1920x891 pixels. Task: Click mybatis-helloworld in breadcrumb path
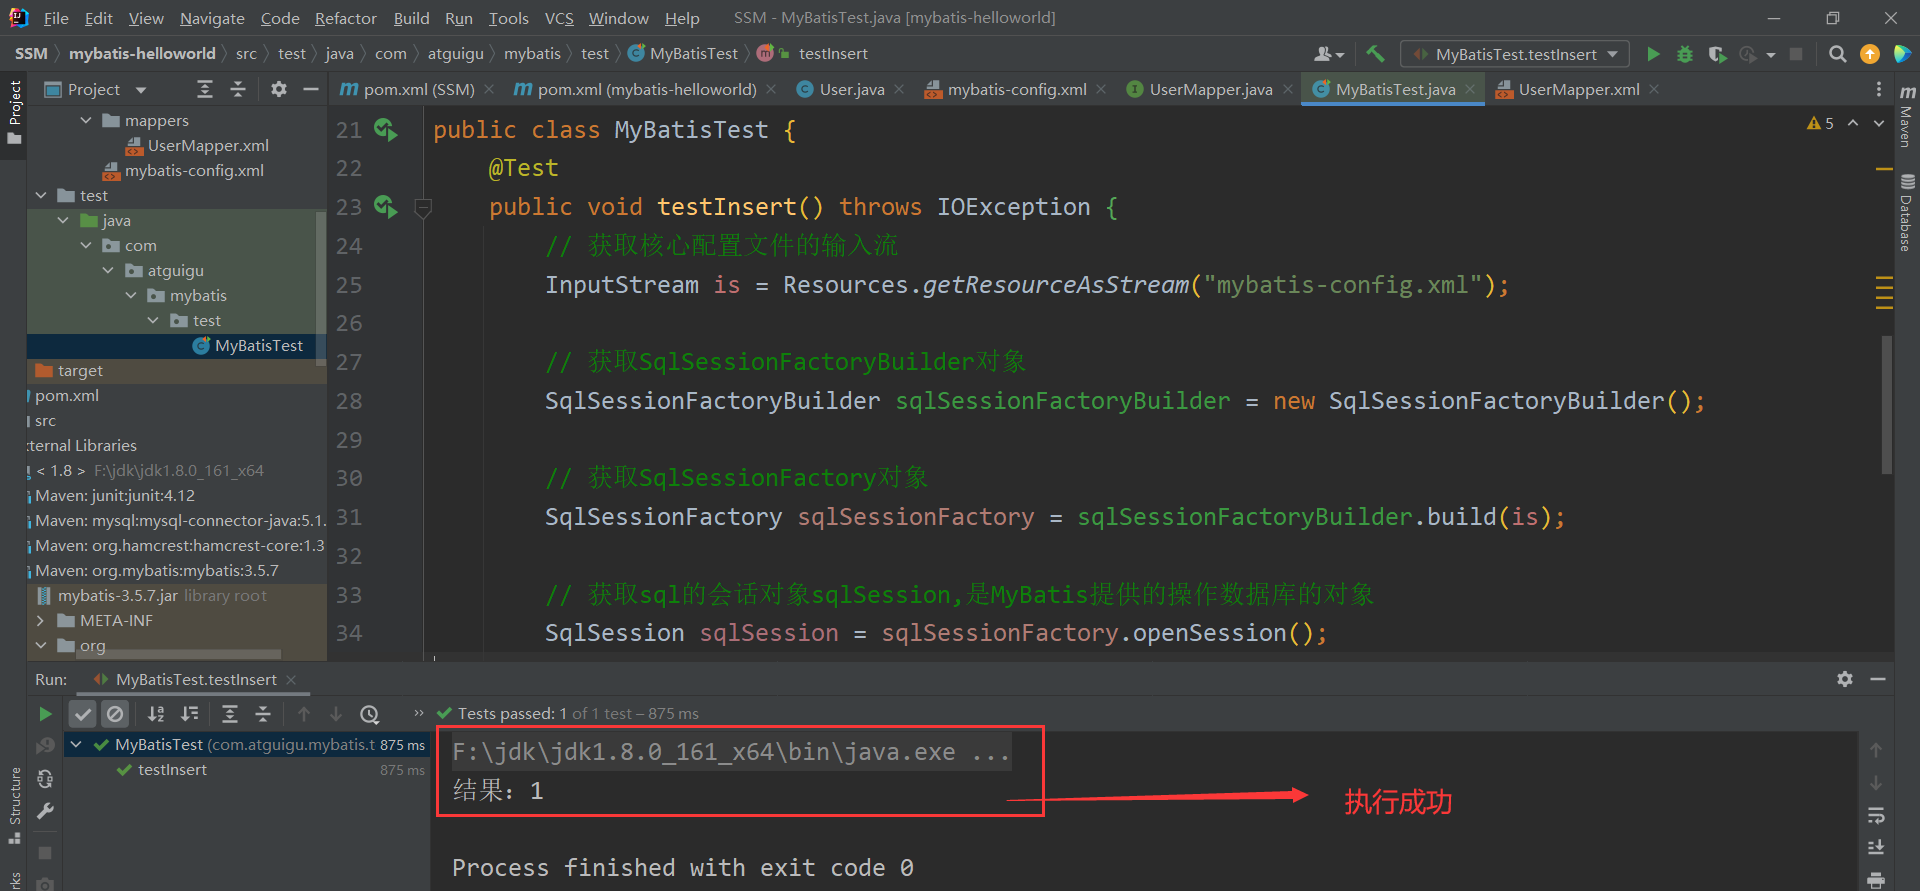[x=142, y=53]
